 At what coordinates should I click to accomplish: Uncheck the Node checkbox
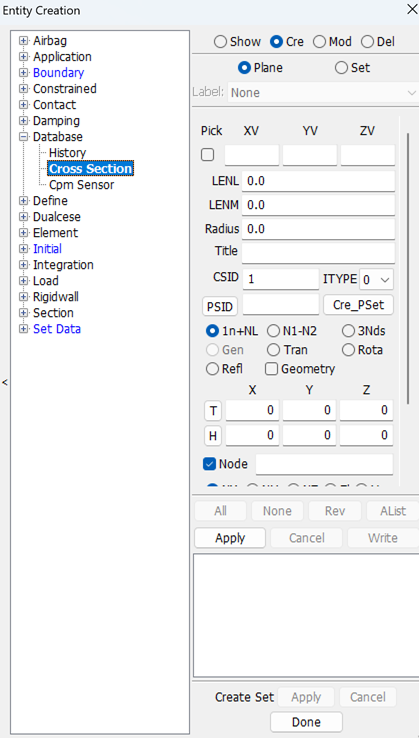209,464
